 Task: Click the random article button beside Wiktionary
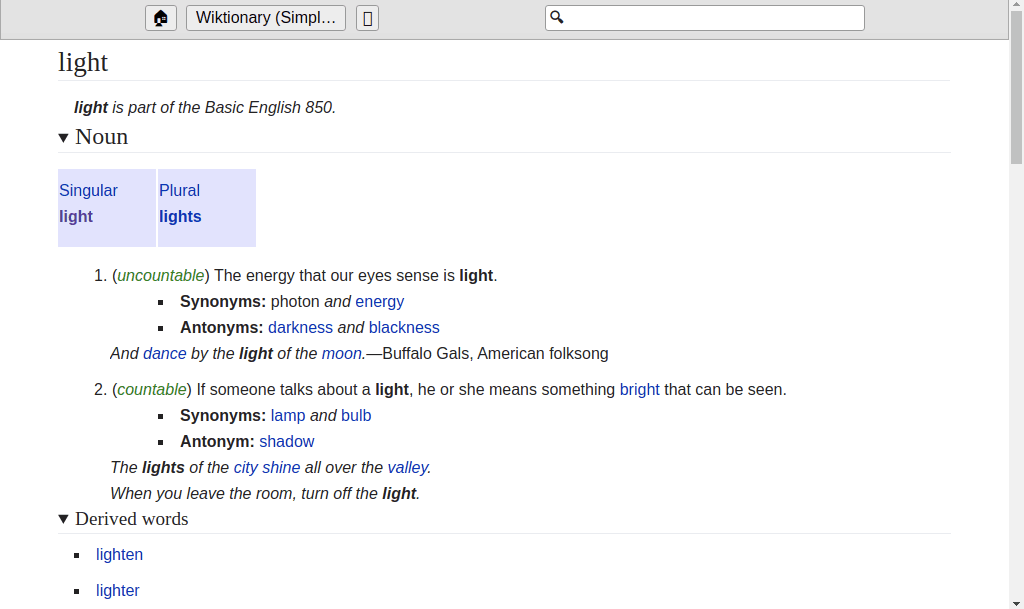click(x=367, y=18)
